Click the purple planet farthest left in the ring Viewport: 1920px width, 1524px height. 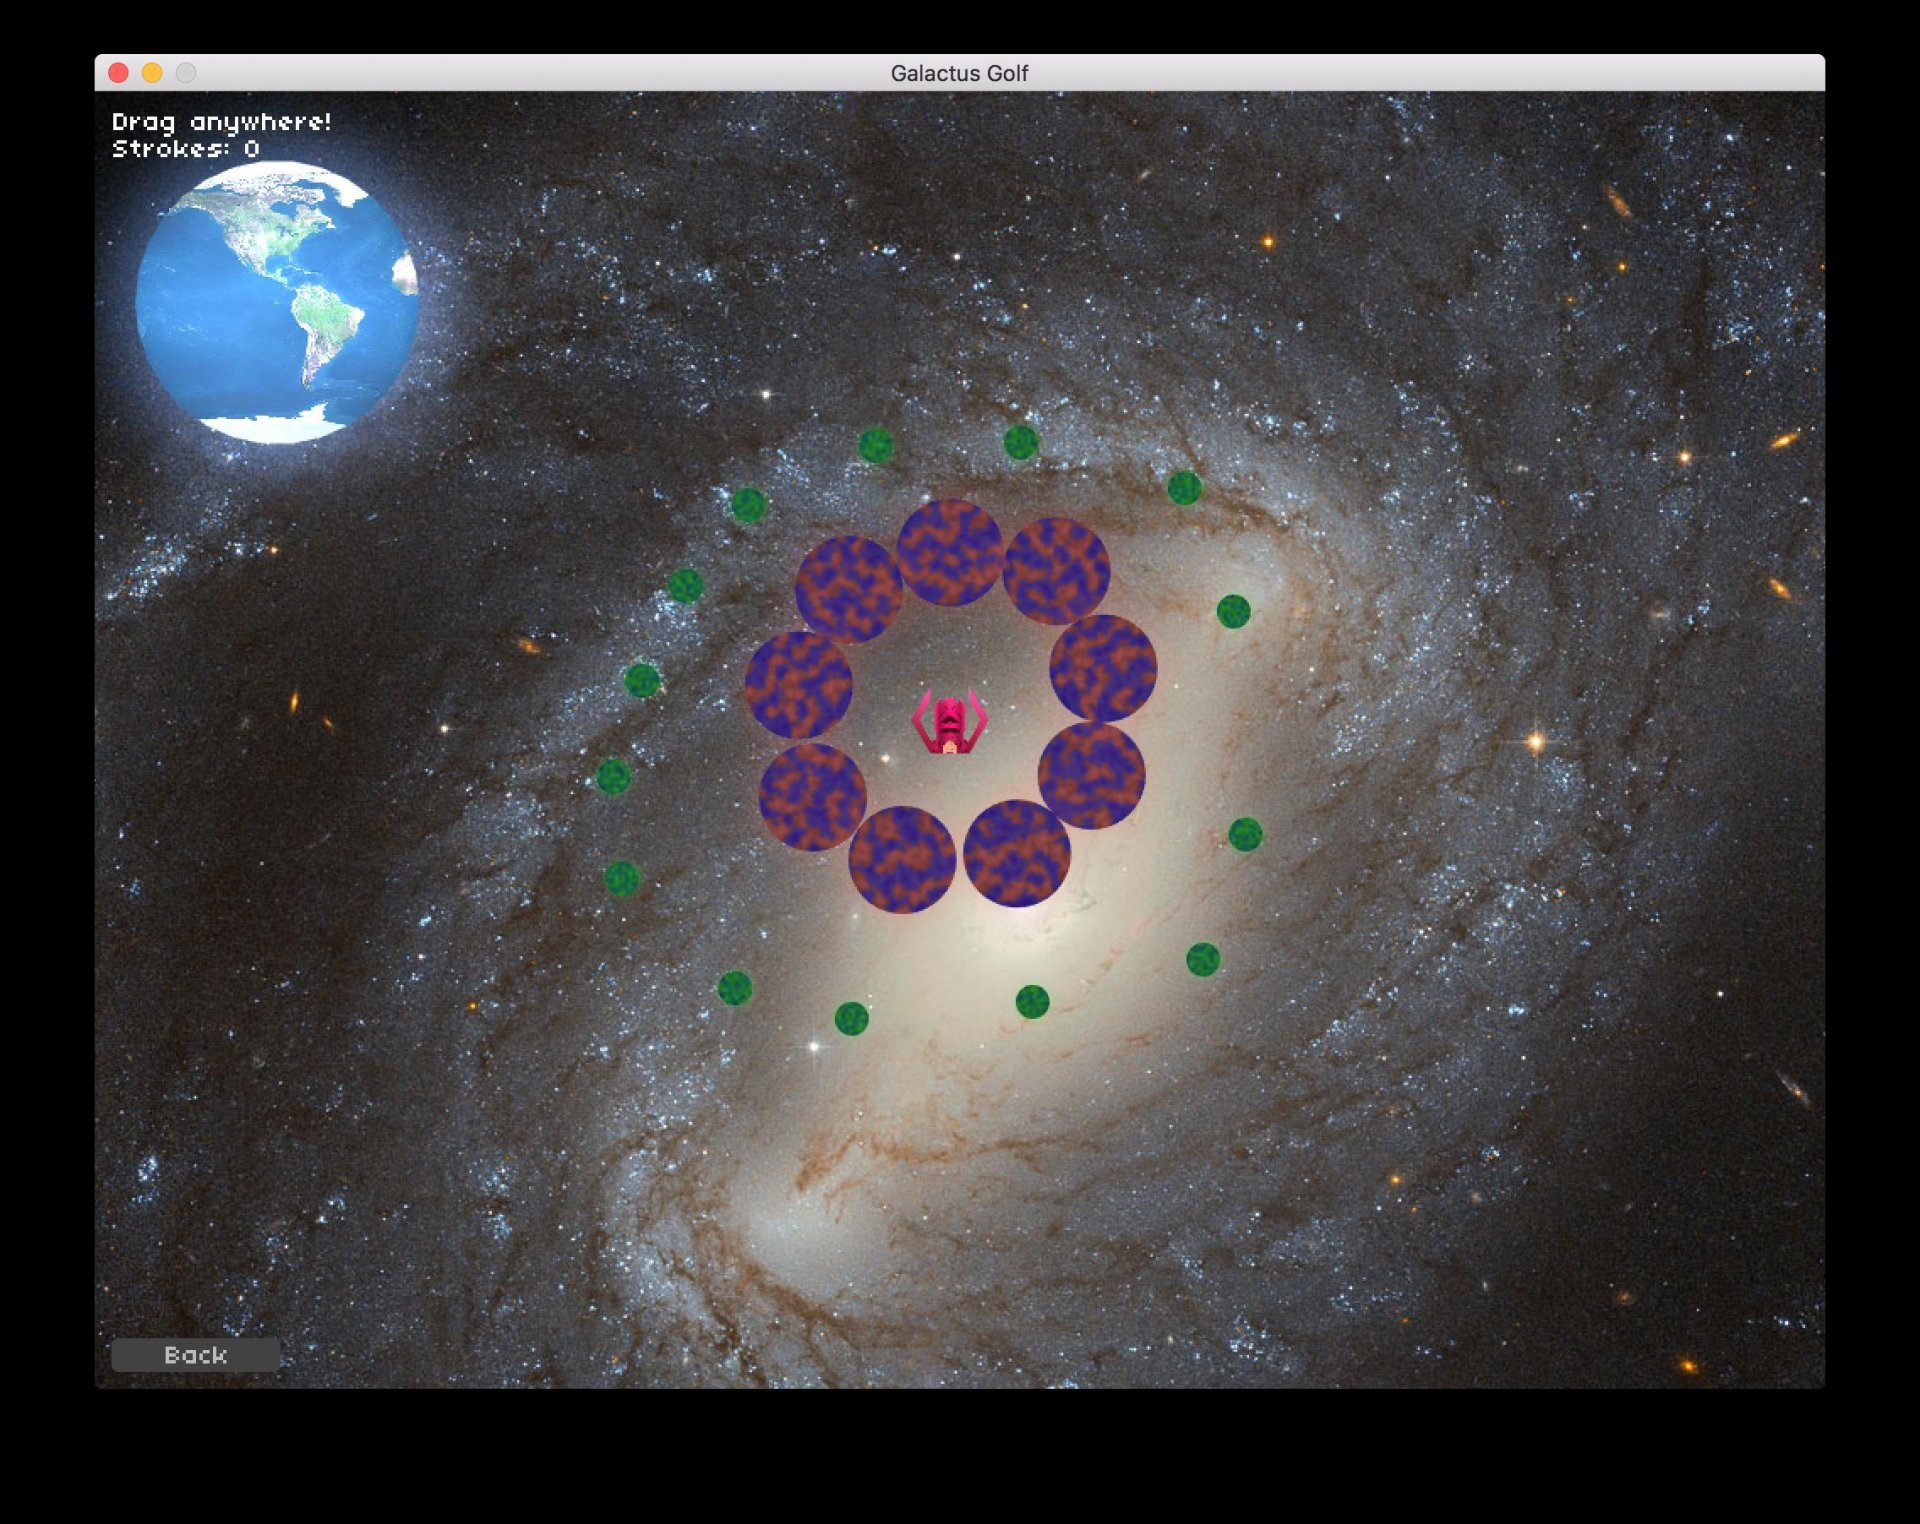pyautogui.click(x=798, y=685)
